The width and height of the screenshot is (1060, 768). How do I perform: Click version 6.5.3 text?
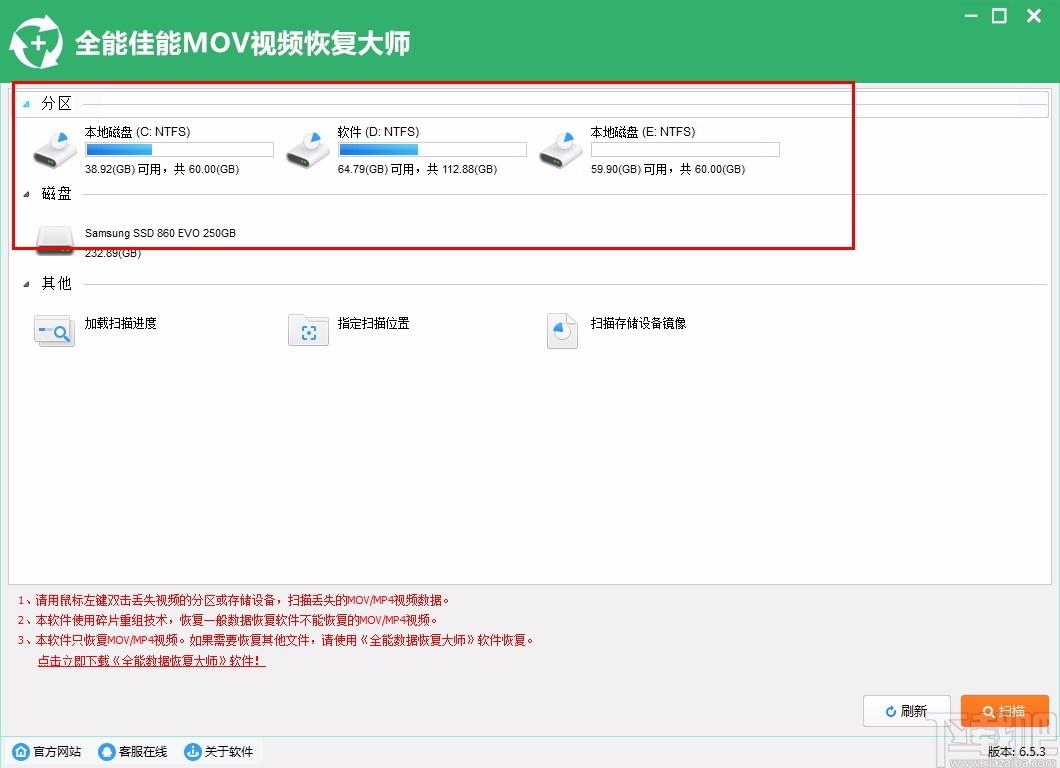[1017, 751]
